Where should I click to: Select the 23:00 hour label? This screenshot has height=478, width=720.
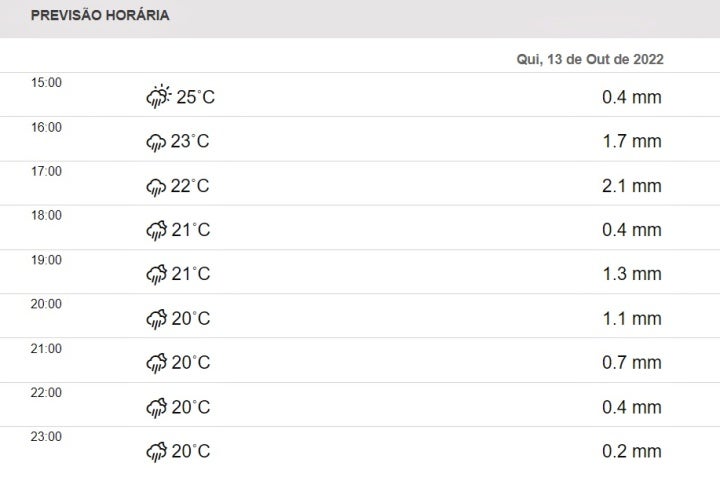click(x=47, y=436)
